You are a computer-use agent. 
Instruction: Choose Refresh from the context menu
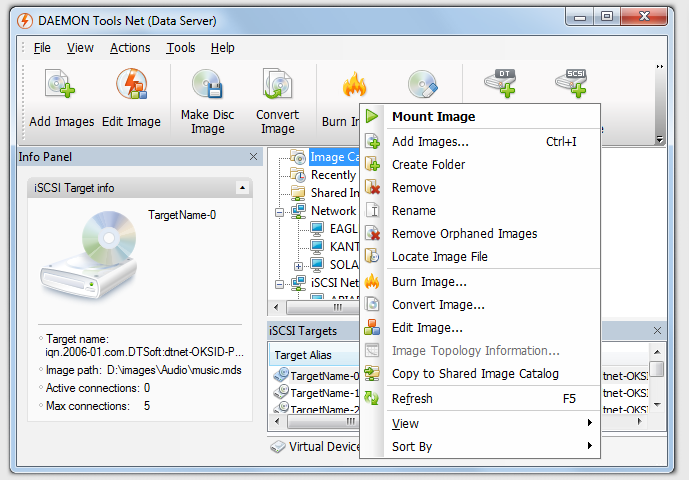(480, 398)
